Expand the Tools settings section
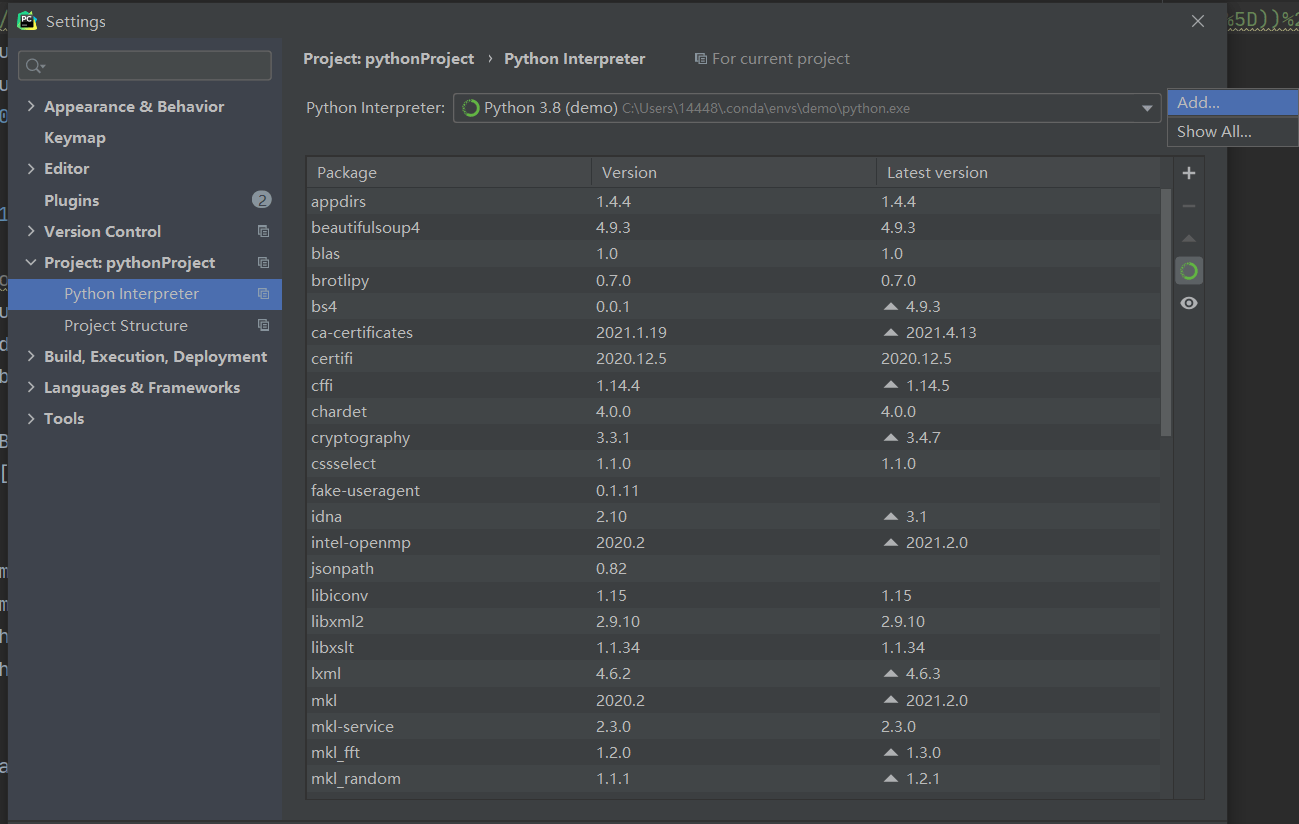 click(x=31, y=418)
